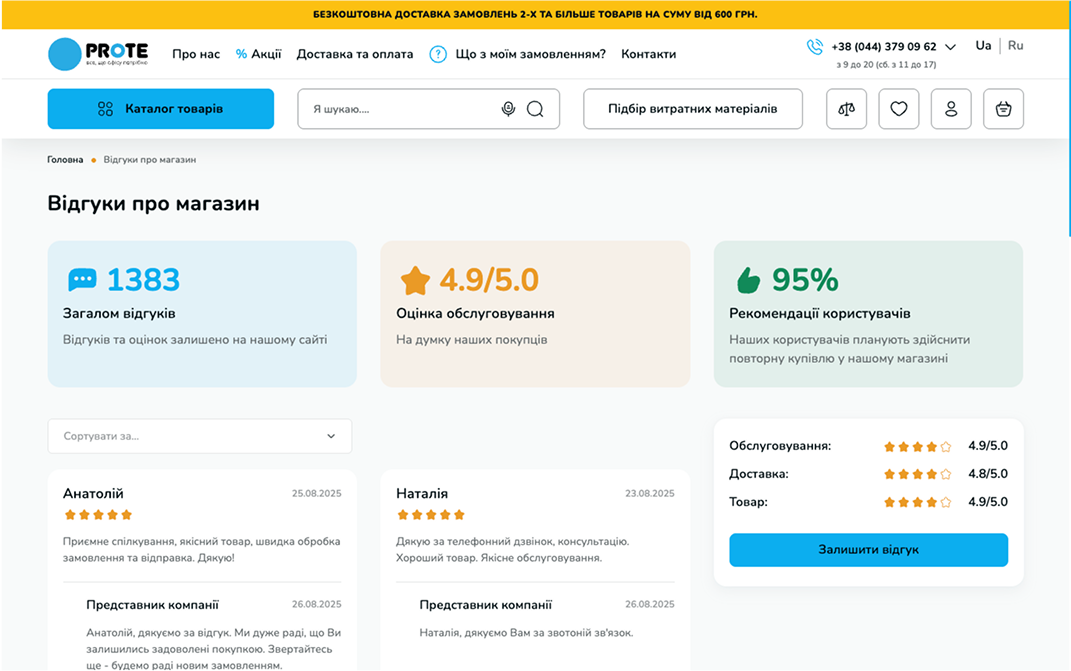The height and width of the screenshot is (671, 1071).
Task: Click the 'Залишити відгук' button
Action: coord(868,550)
